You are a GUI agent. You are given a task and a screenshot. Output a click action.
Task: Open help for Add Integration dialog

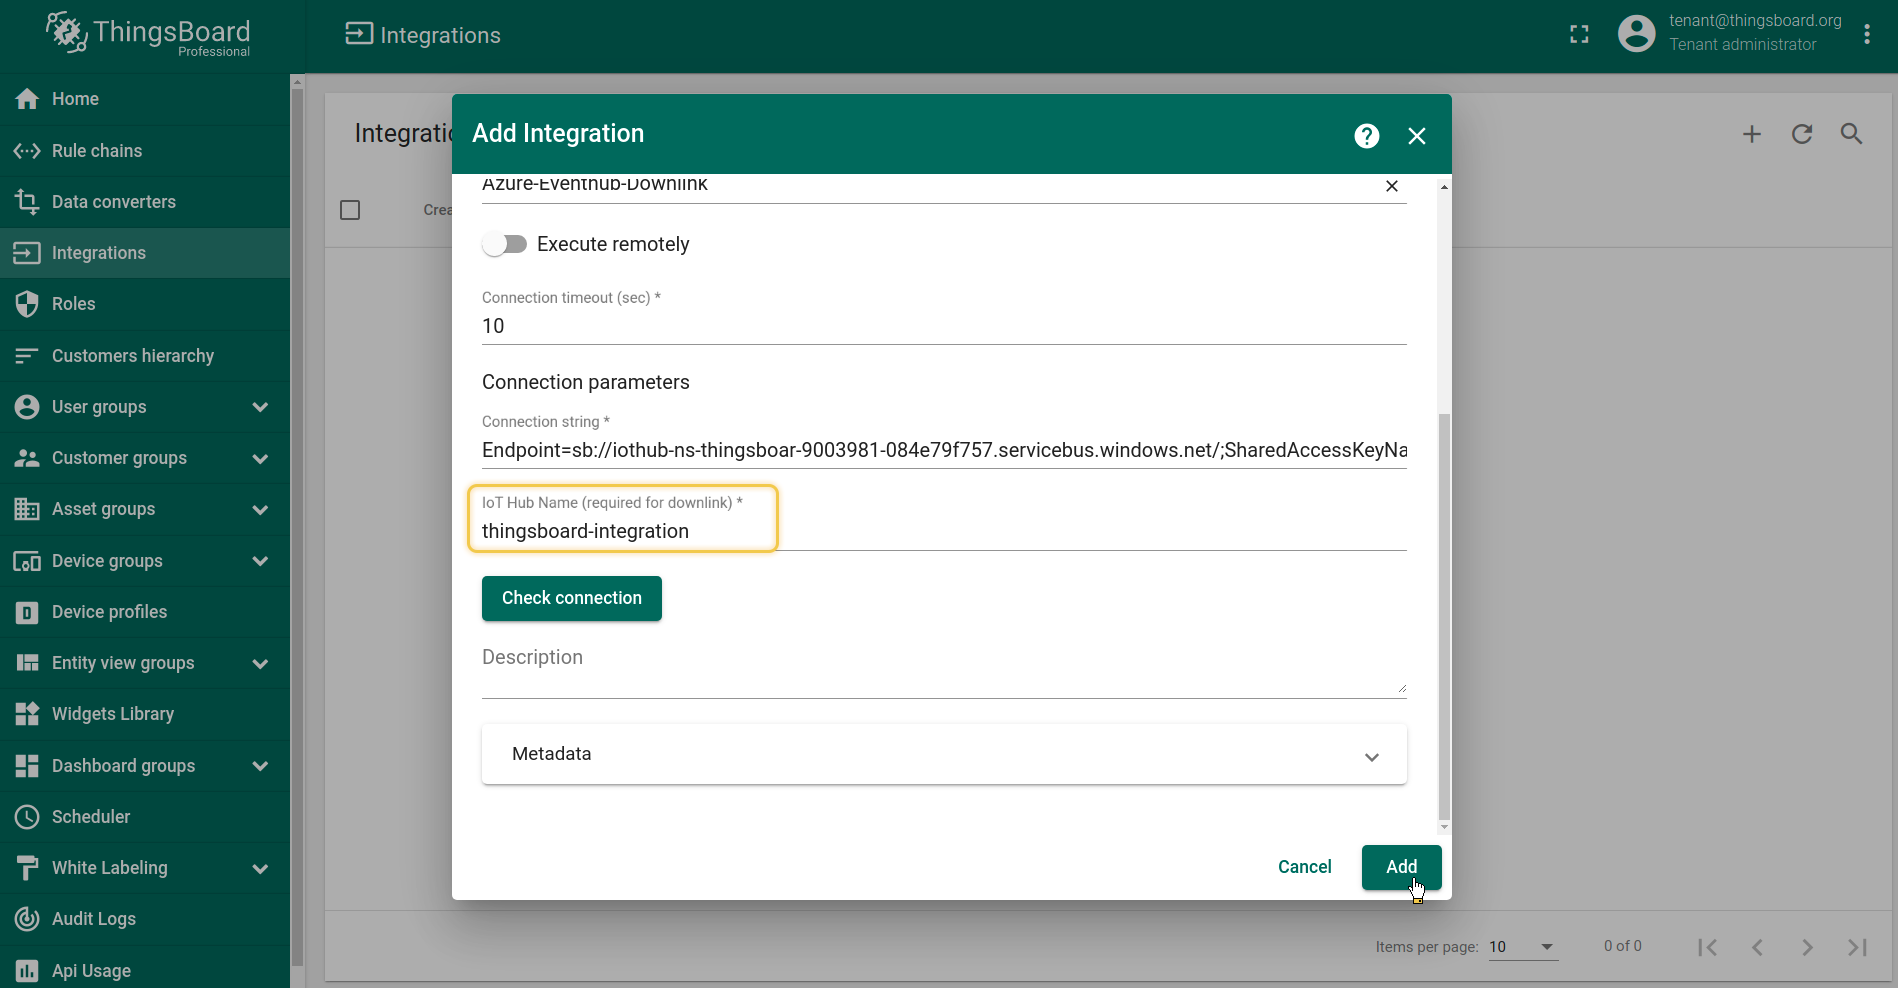click(x=1366, y=136)
